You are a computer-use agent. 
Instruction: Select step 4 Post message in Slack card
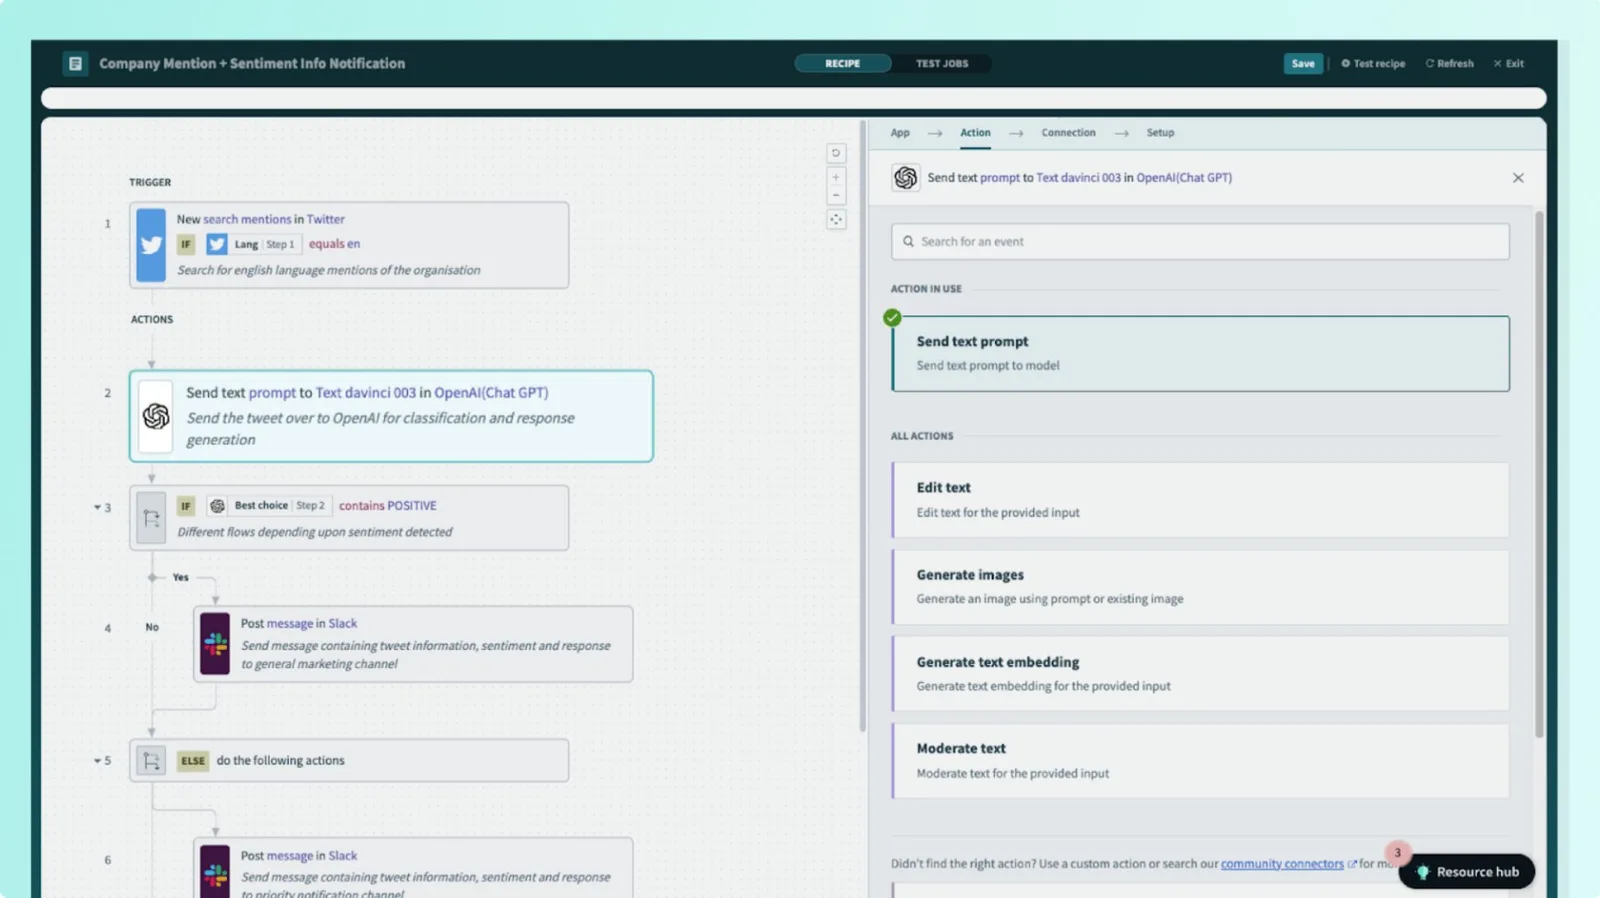[413, 644]
